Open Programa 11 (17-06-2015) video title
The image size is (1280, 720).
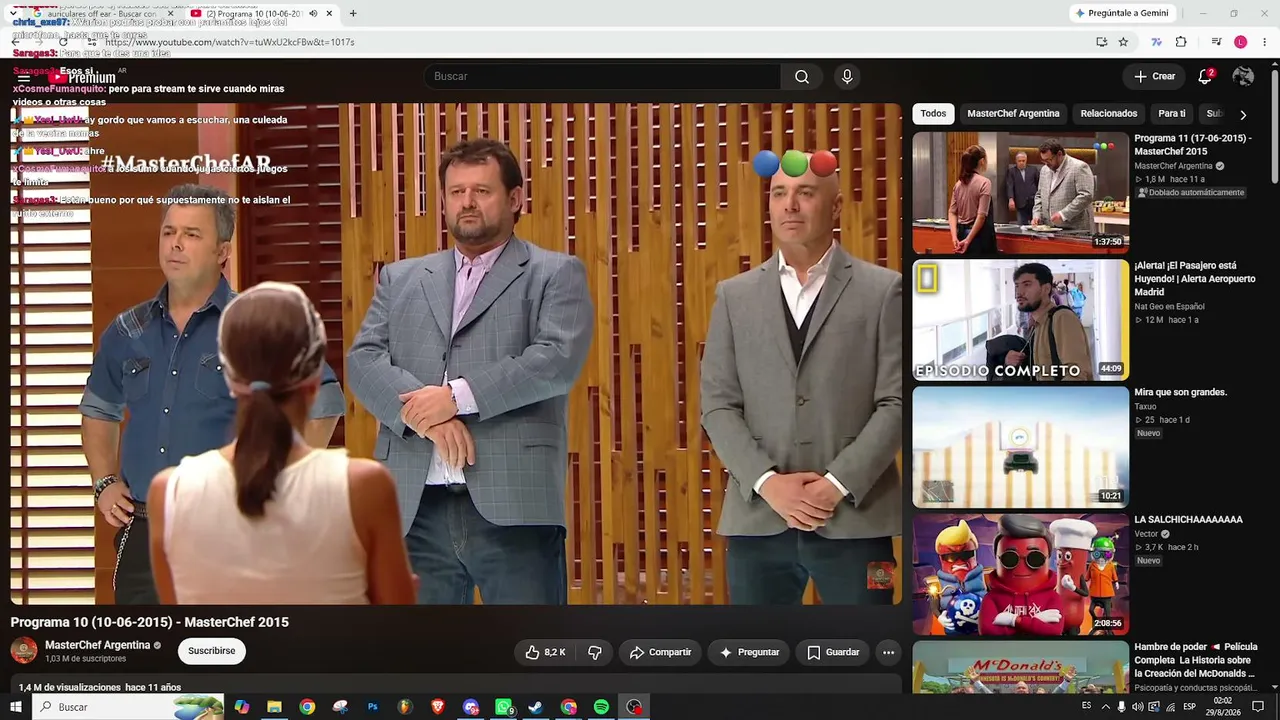click(1193, 145)
